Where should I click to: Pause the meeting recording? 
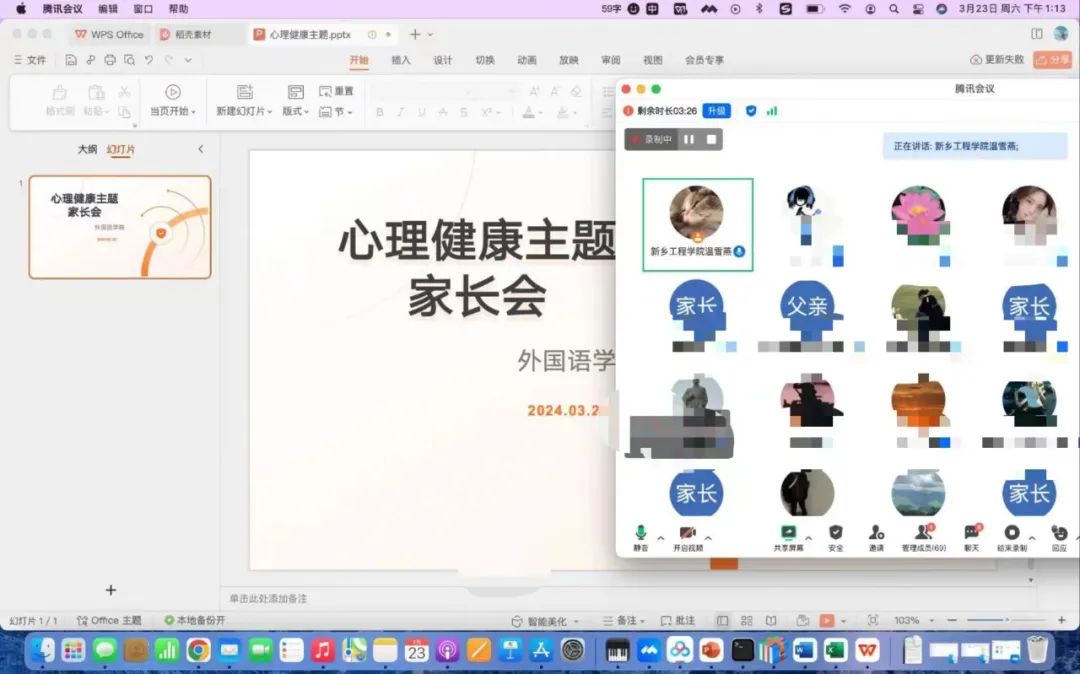(x=689, y=140)
